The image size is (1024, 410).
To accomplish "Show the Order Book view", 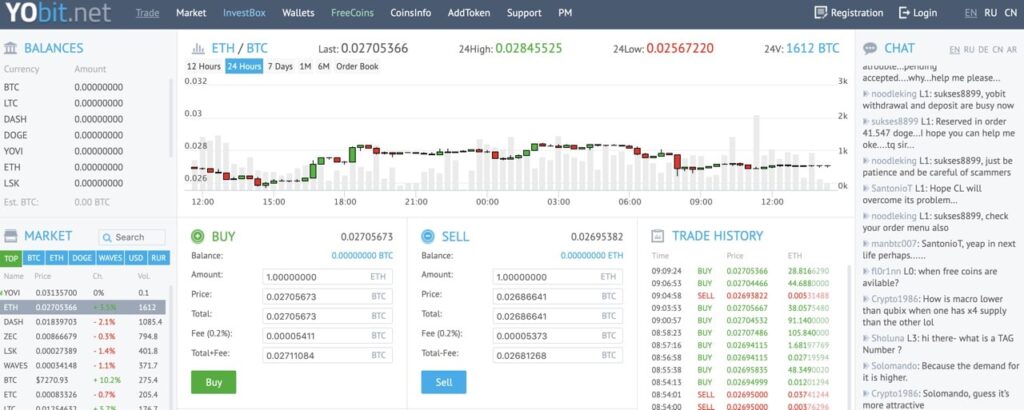I will tap(357, 66).
